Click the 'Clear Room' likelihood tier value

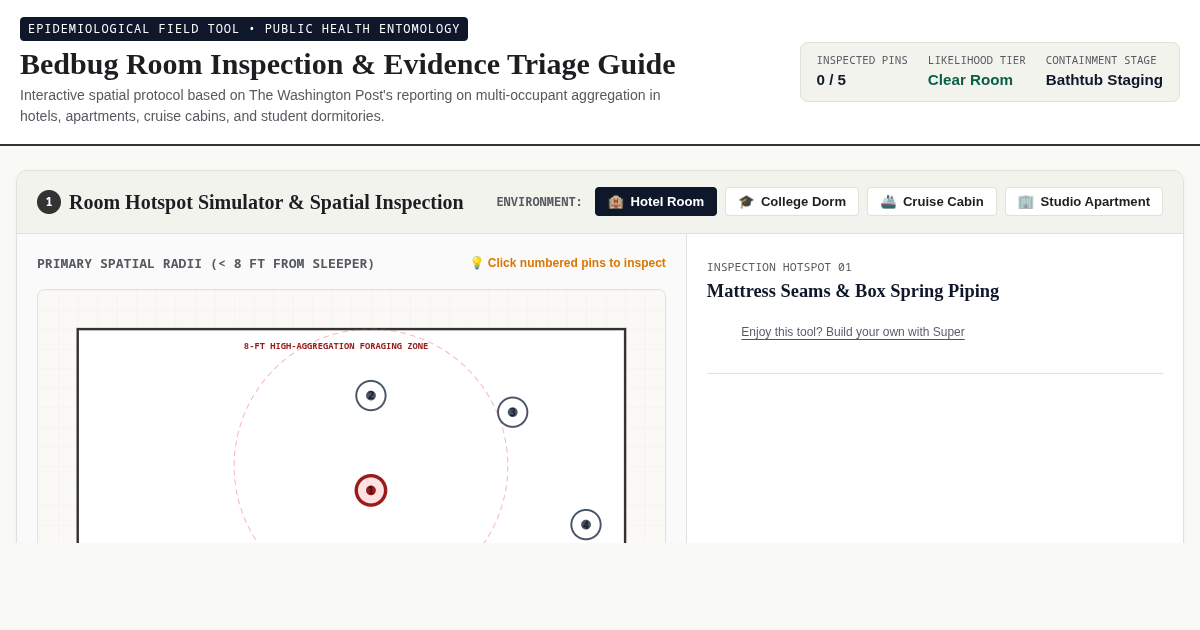[x=970, y=80]
